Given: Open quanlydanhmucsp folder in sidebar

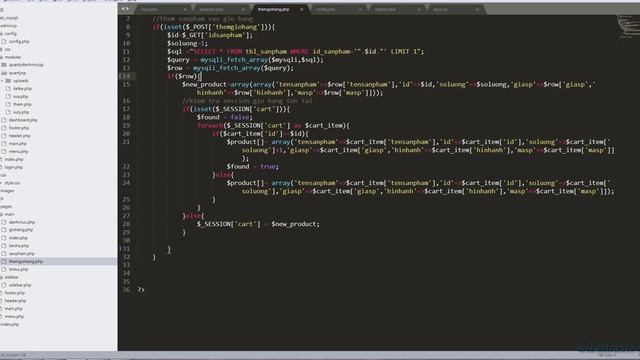Looking at the screenshot, I should click(26, 65).
